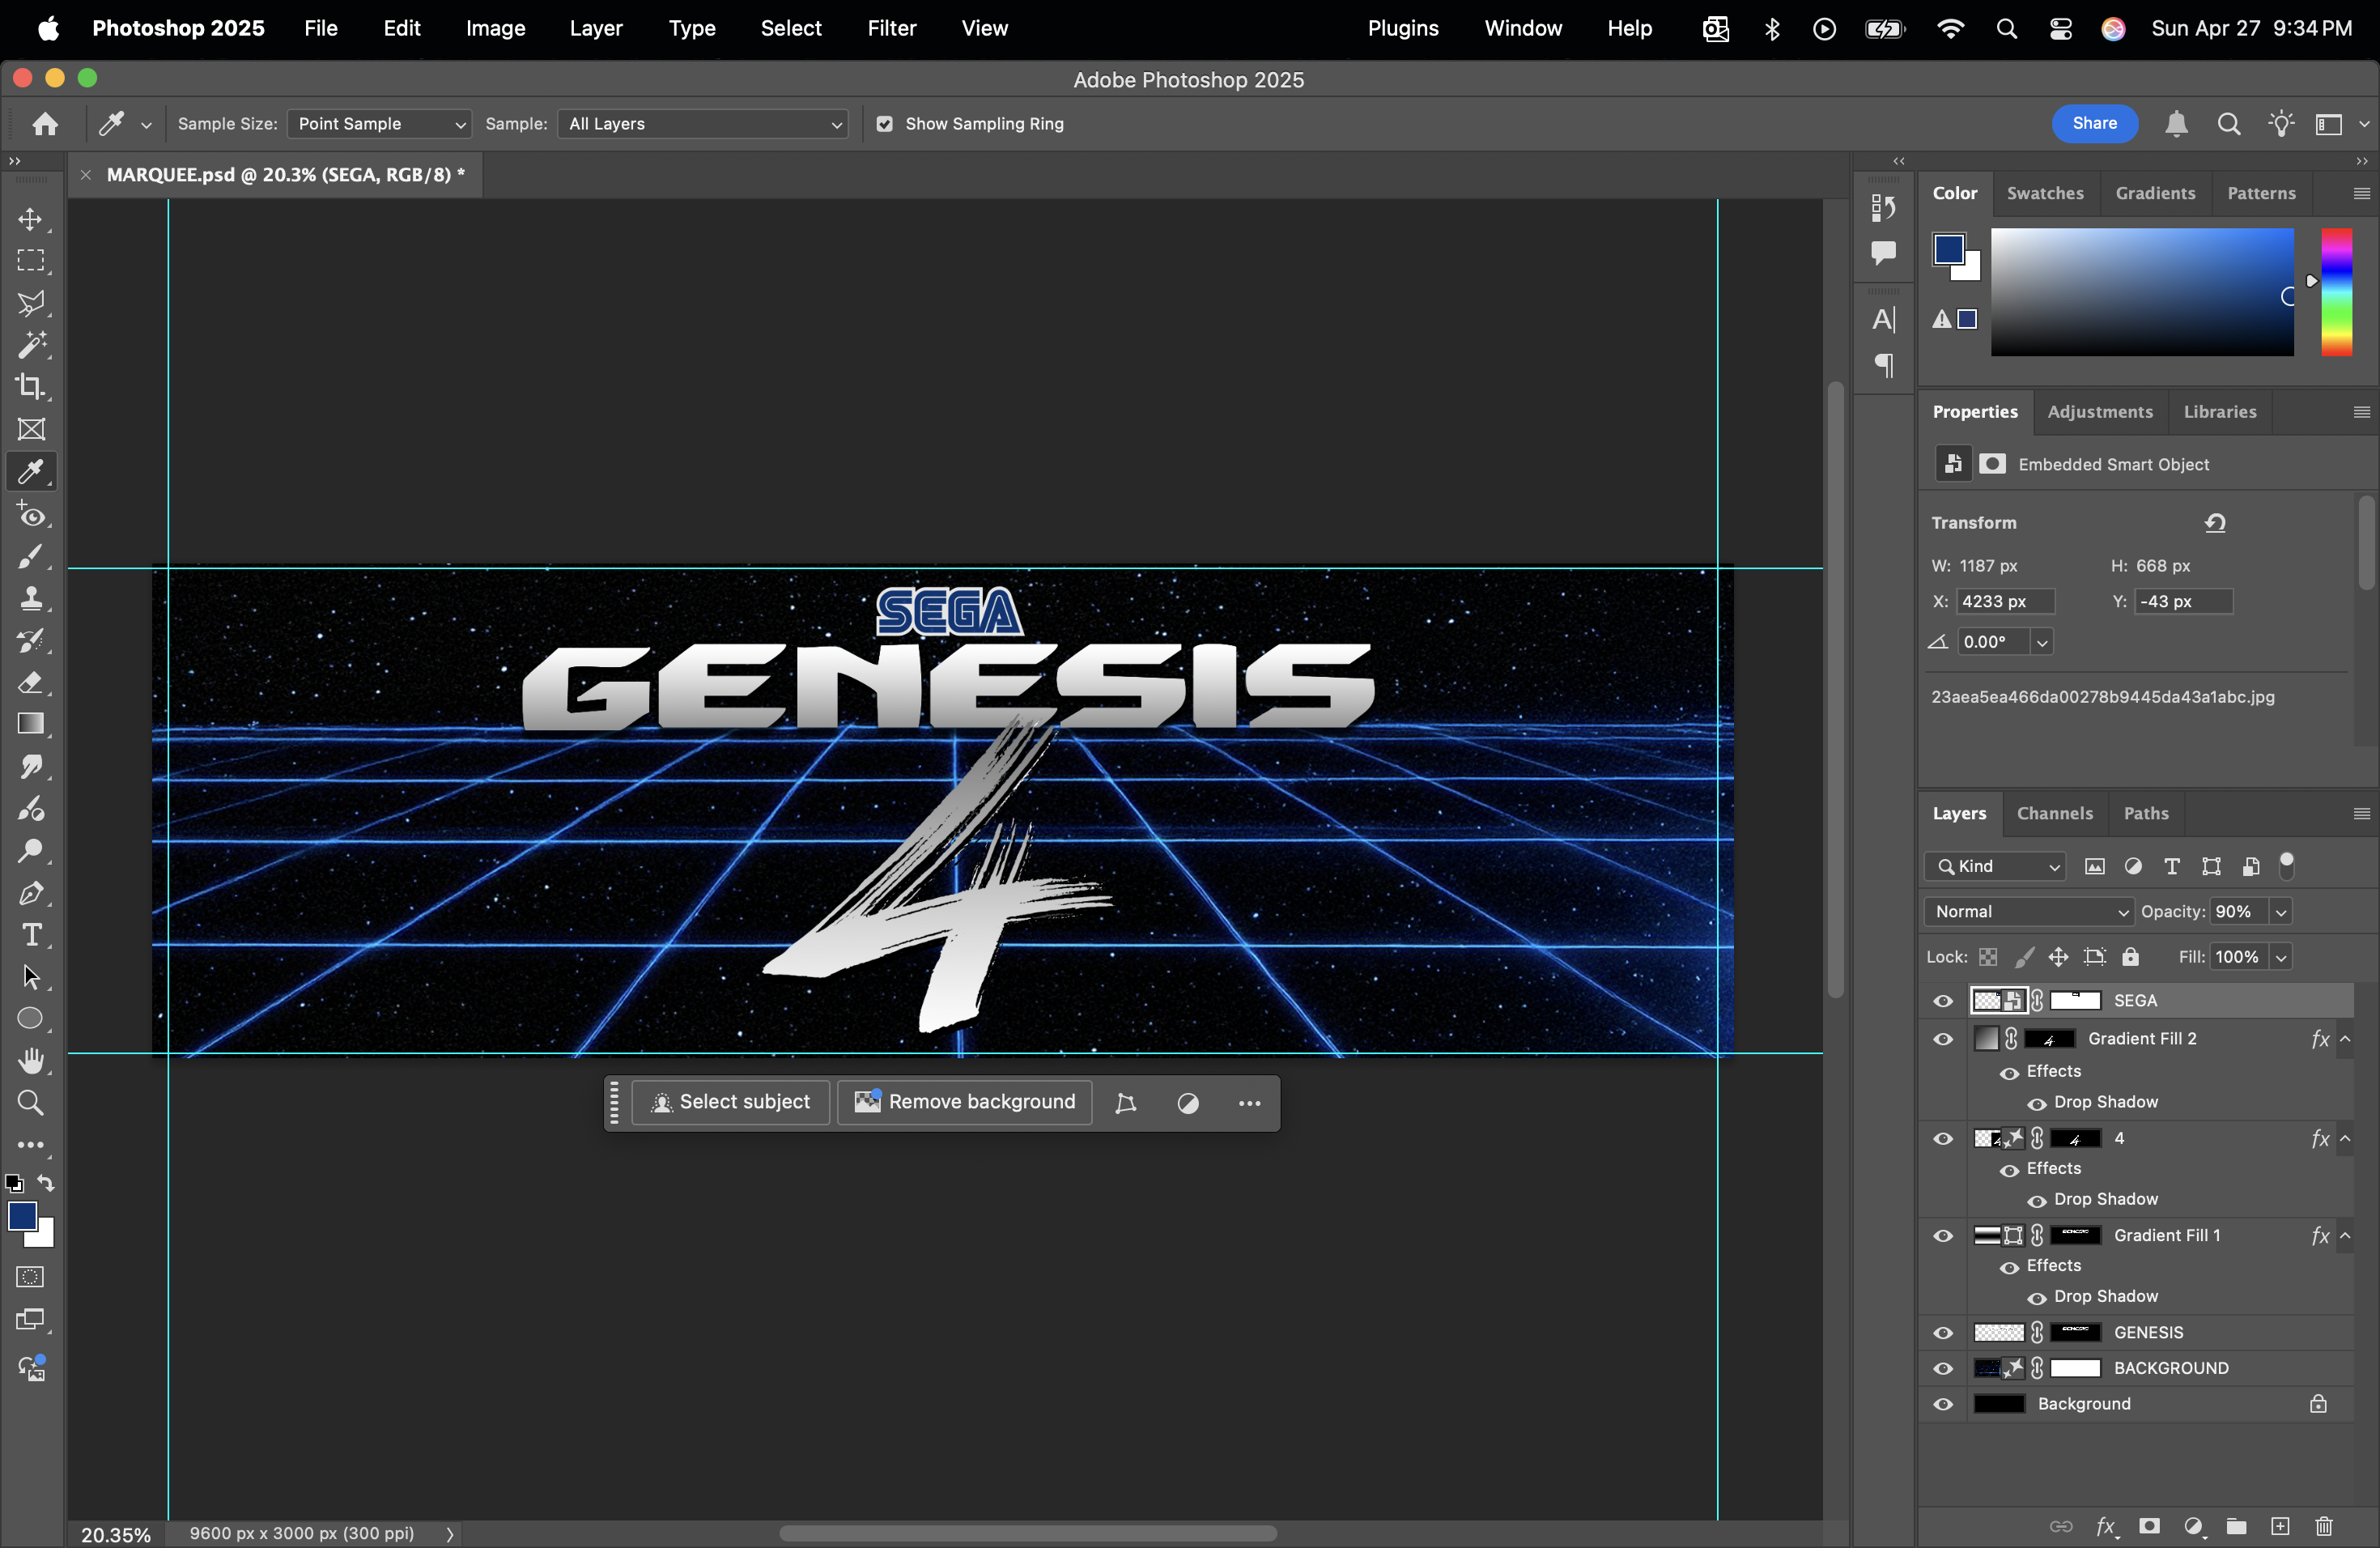Select the Pen tool
Viewport: 2380px width, 1548px height.
tap(31, 893)
